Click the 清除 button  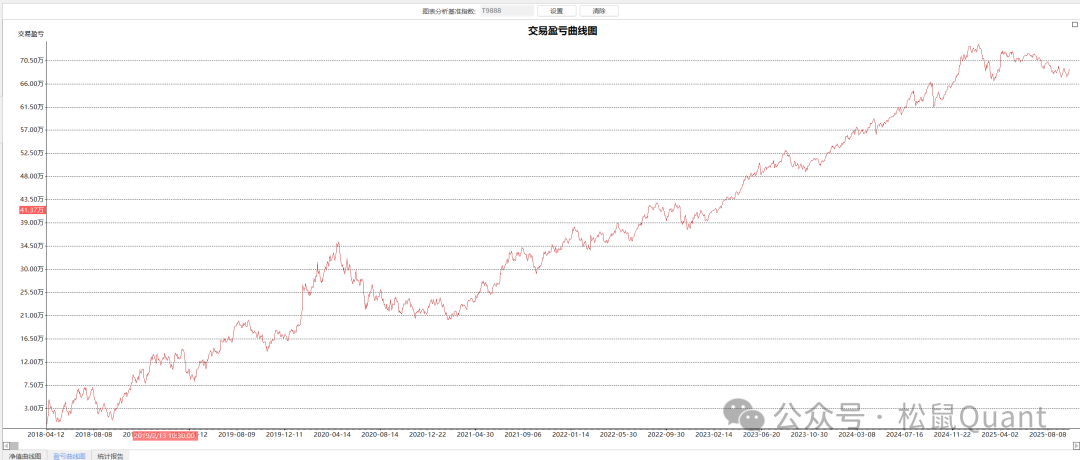(599, 11)
